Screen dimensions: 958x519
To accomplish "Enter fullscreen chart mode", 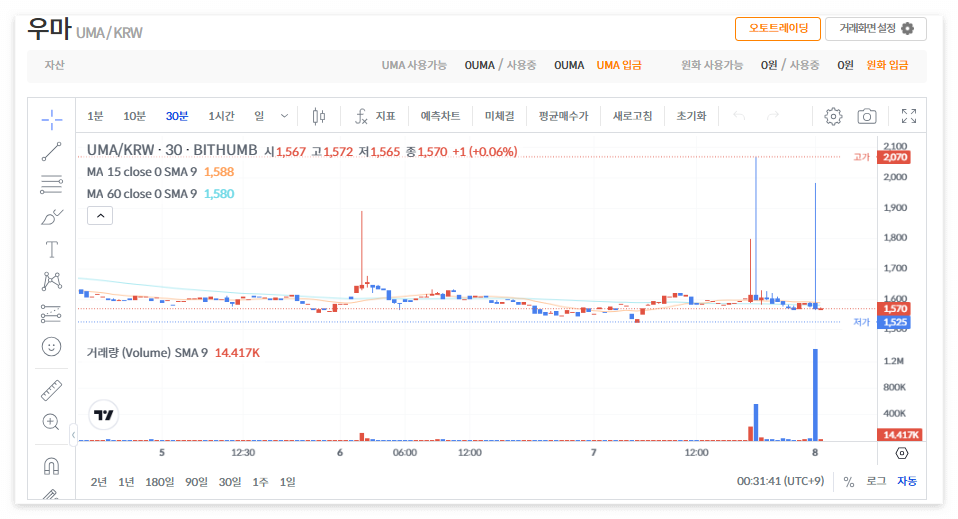I will click(909, 116).
